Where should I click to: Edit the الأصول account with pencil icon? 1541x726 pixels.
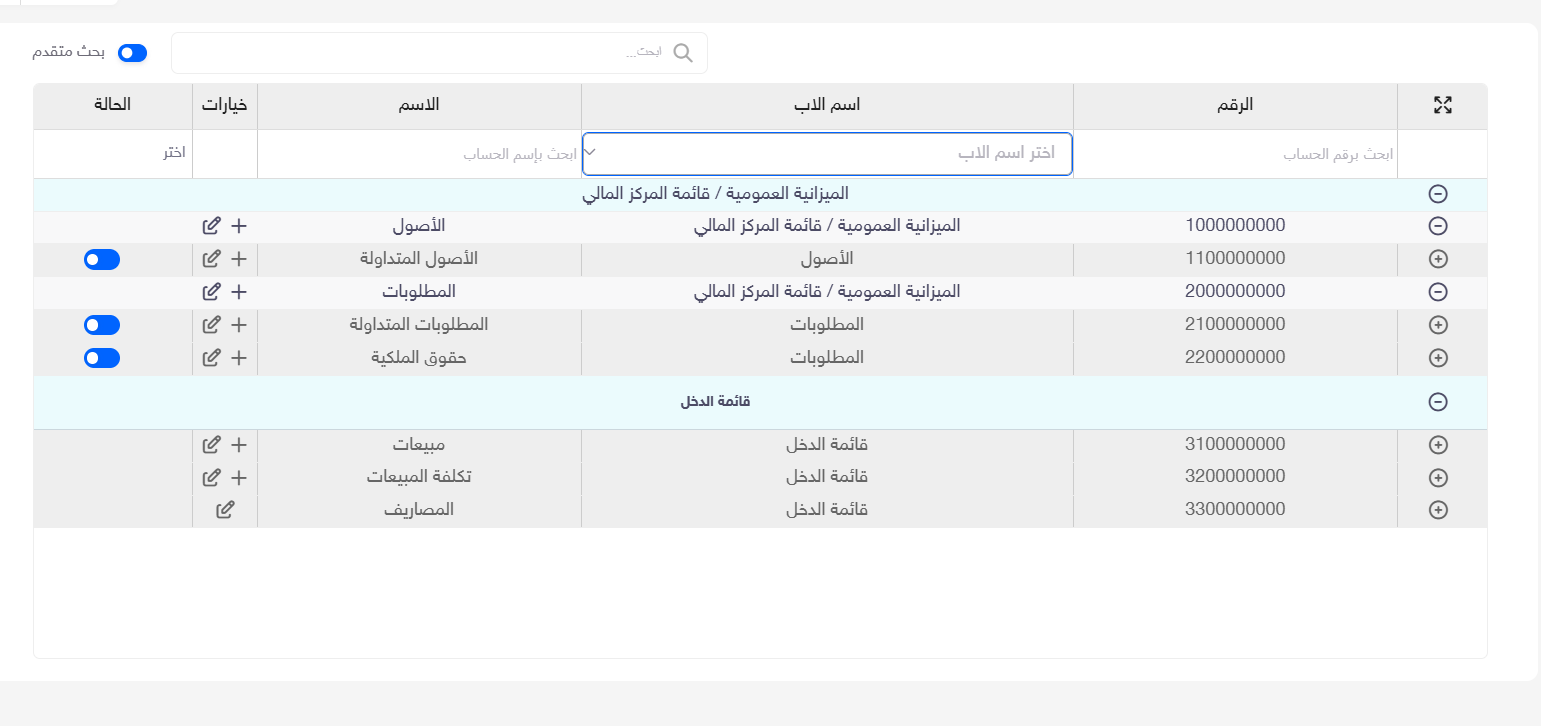tap(211, 226)
